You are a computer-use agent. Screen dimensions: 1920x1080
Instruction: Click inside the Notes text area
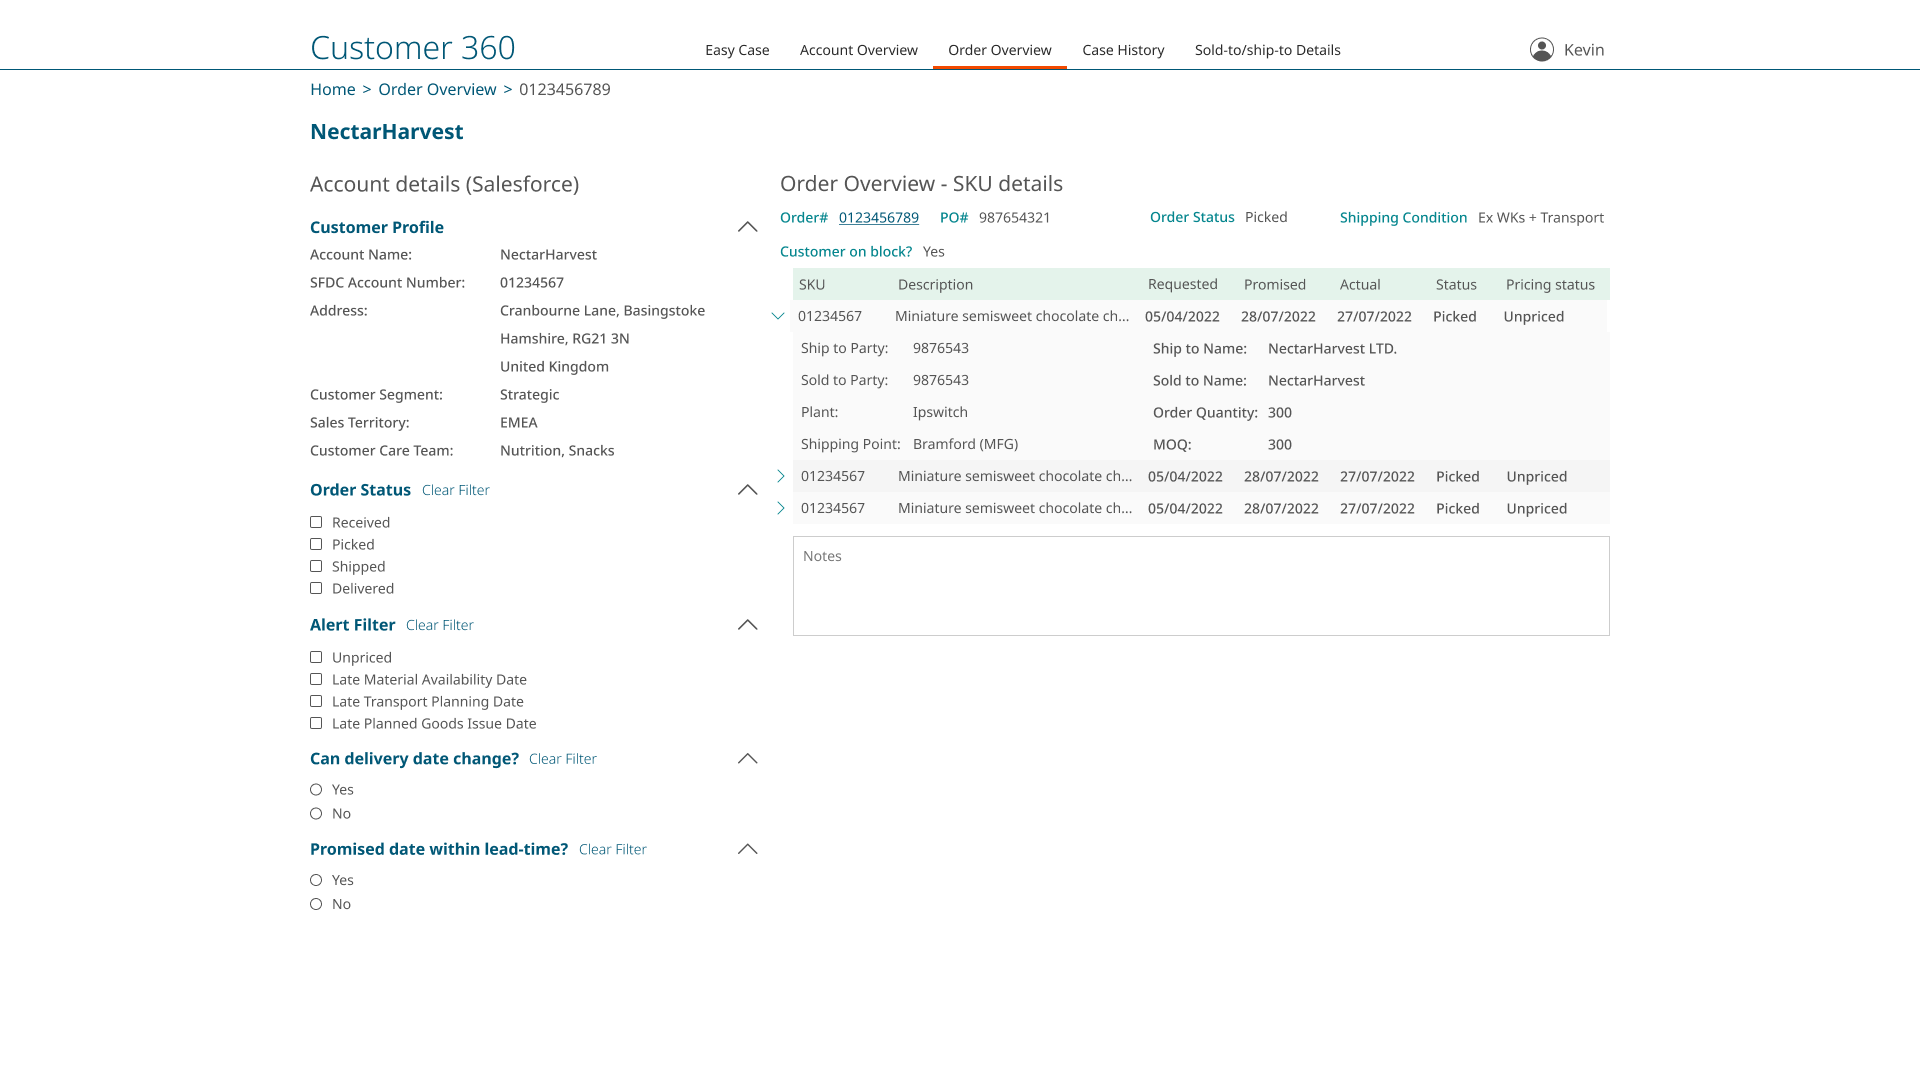[1200, 585]
